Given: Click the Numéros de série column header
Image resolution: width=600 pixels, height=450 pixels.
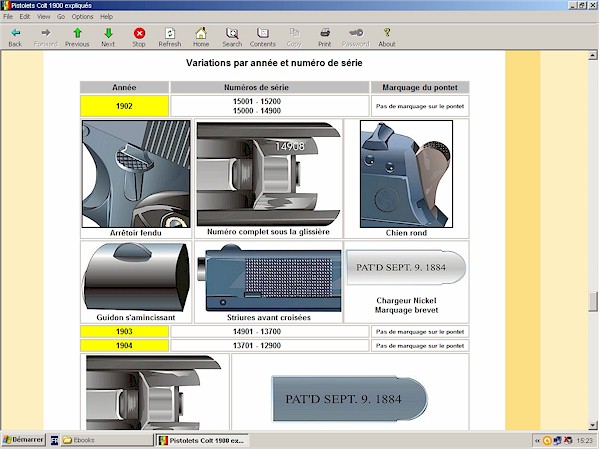Looking at the screenshot, I should (x=270, y=87).
